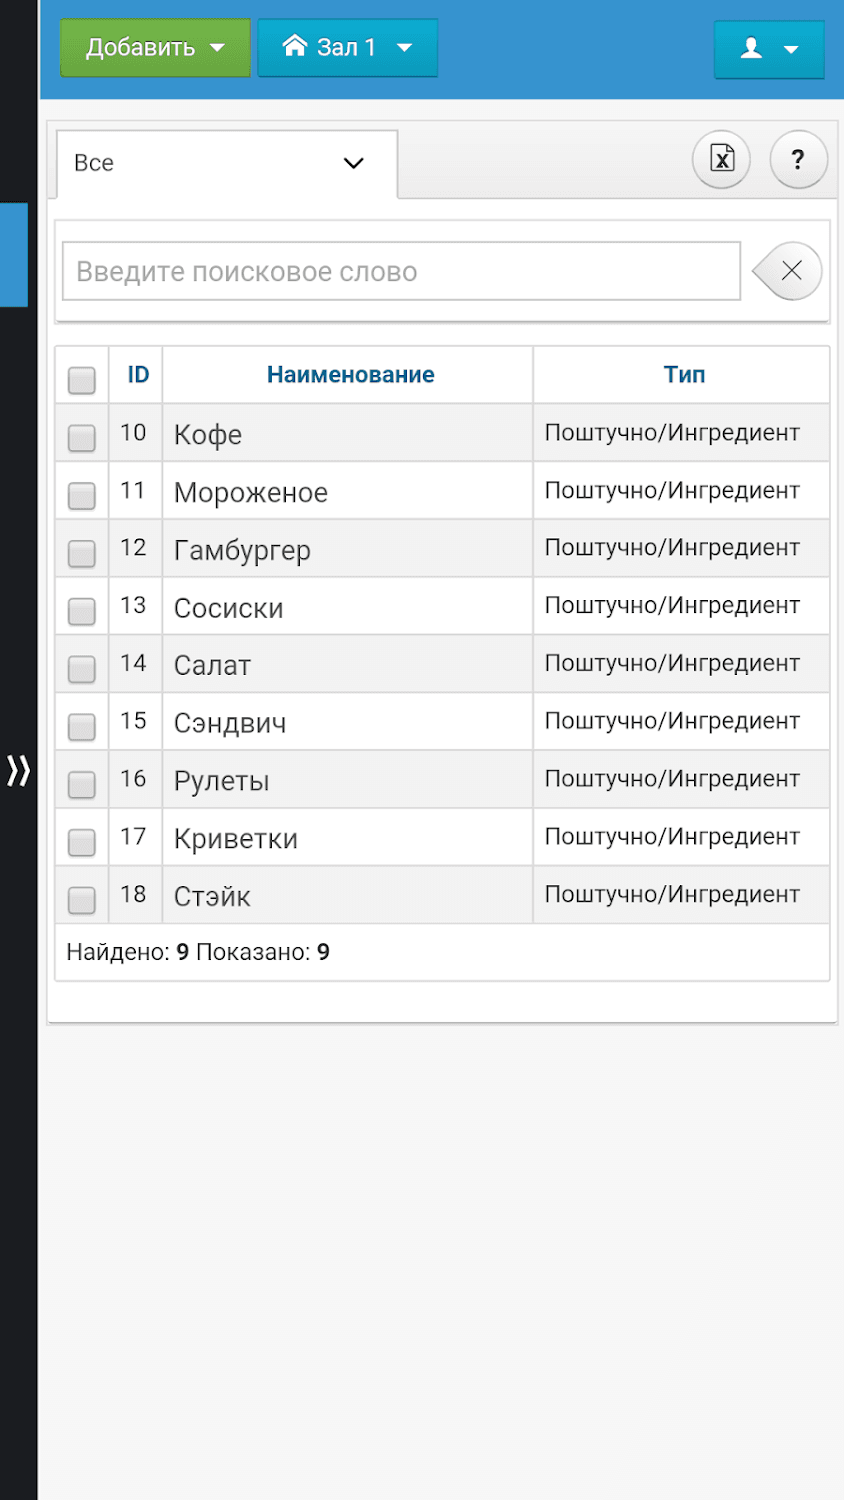Open the Добавить dropdown menu
Screen dimensions: 844x1500
click(155, 48)
